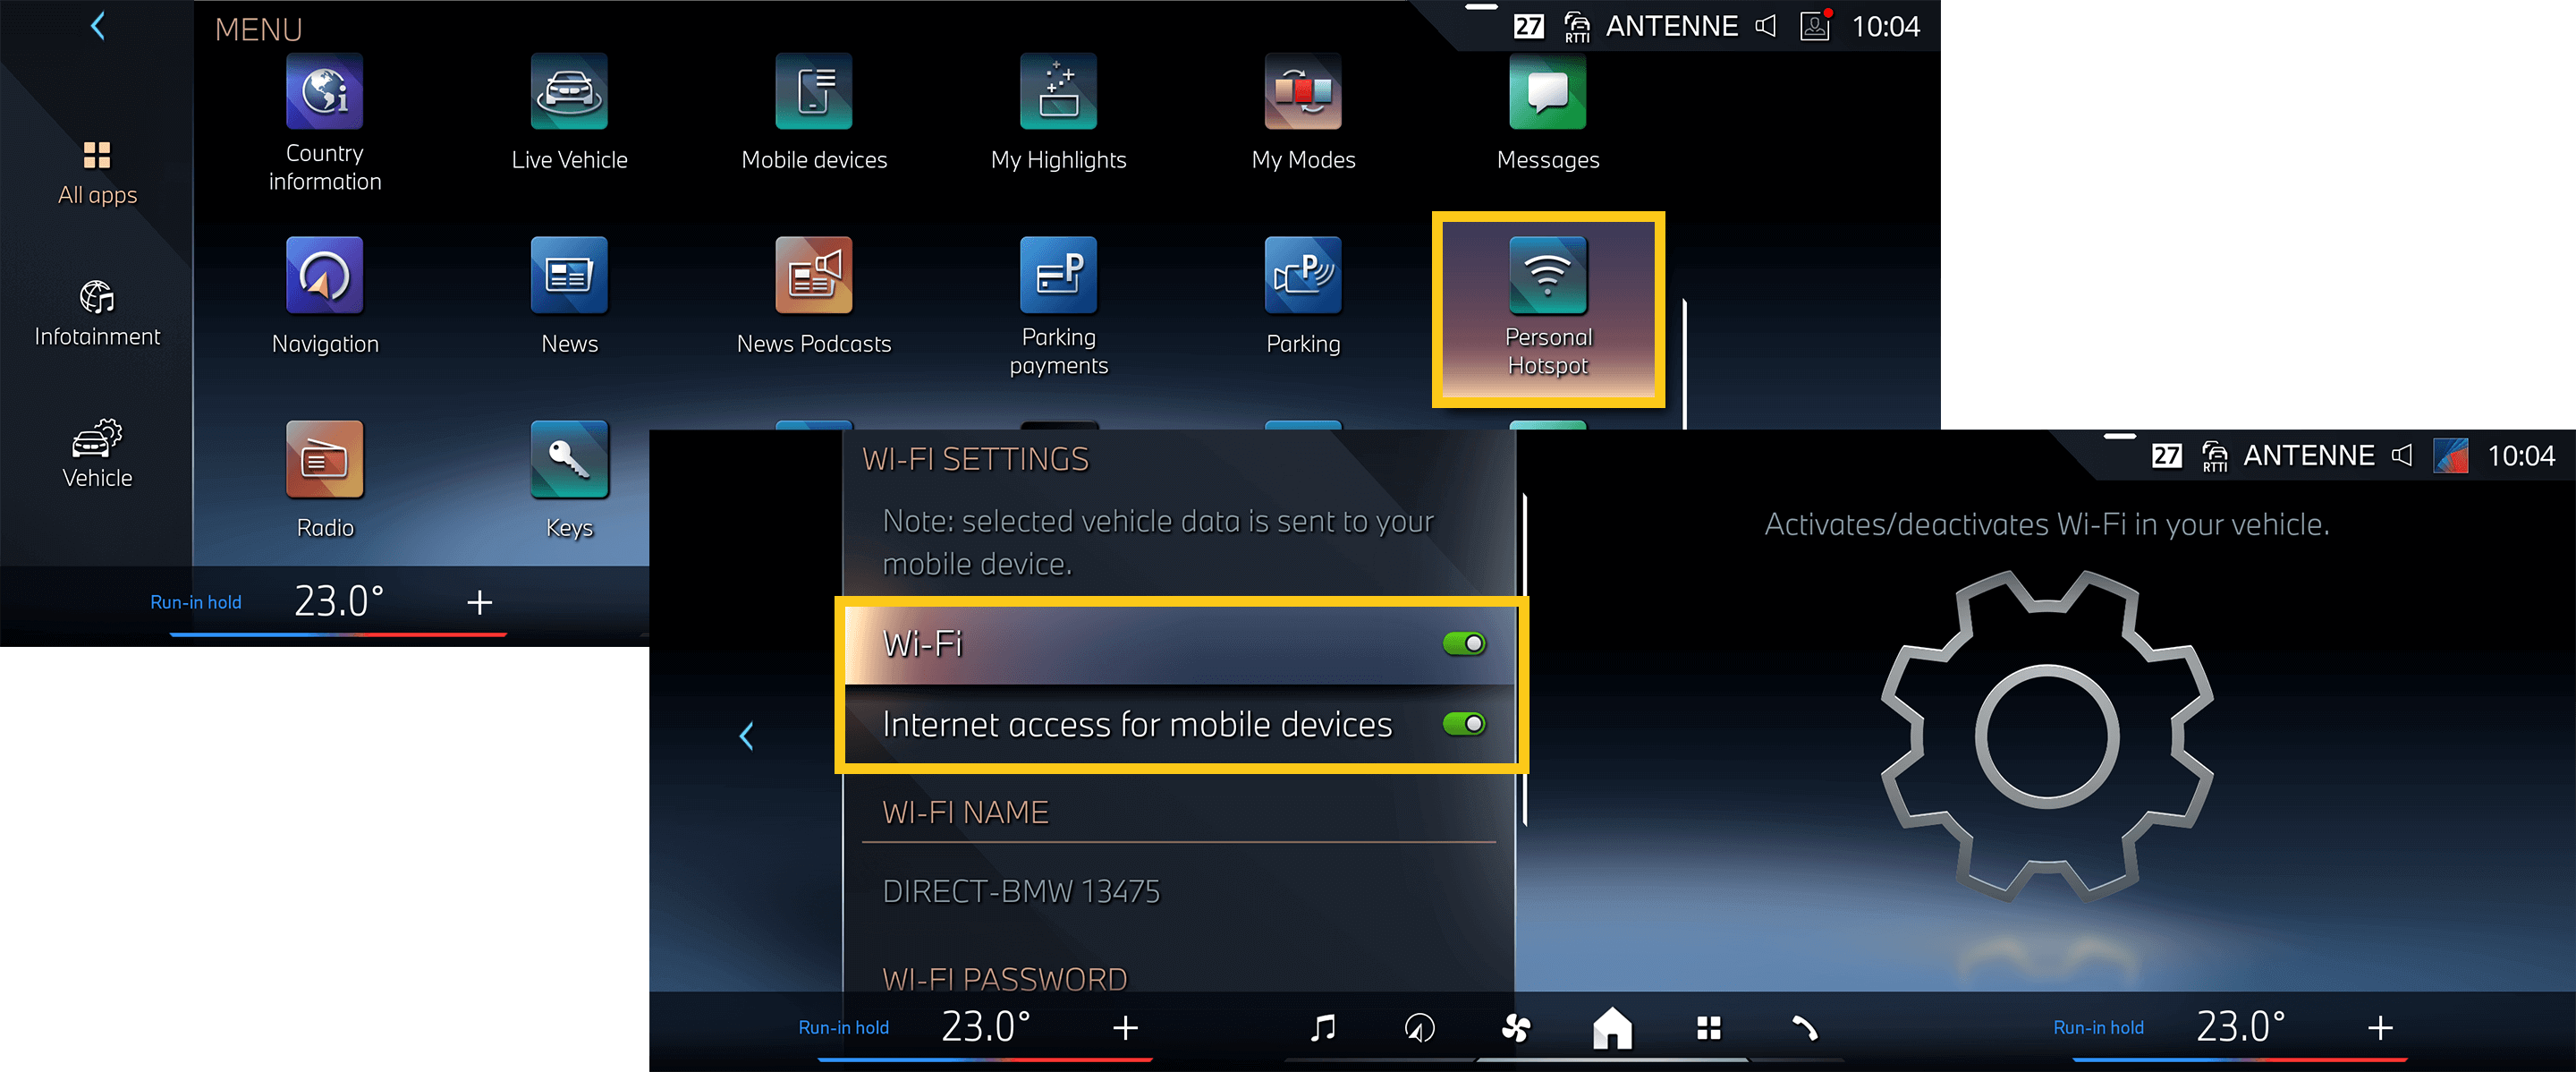This screenshot has width=2576, height=1072.
Task: Tap RTTI traffic icon in Menu status bar
Action: [x=1577, y=27]
